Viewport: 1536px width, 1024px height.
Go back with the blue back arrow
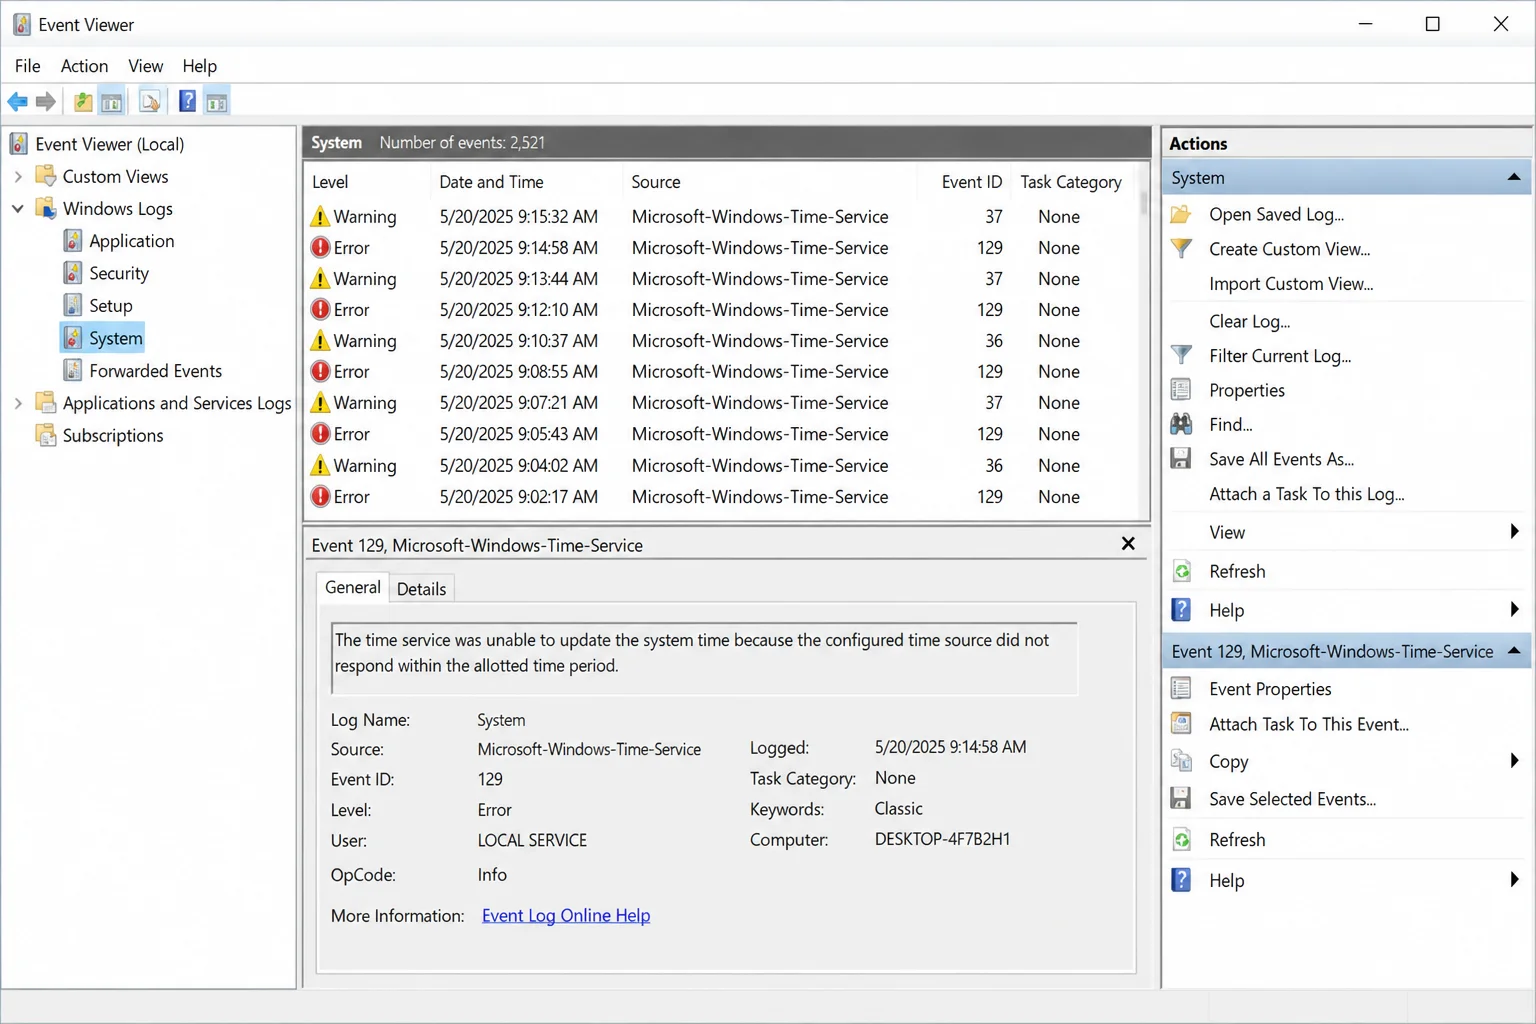click(18, 102)
